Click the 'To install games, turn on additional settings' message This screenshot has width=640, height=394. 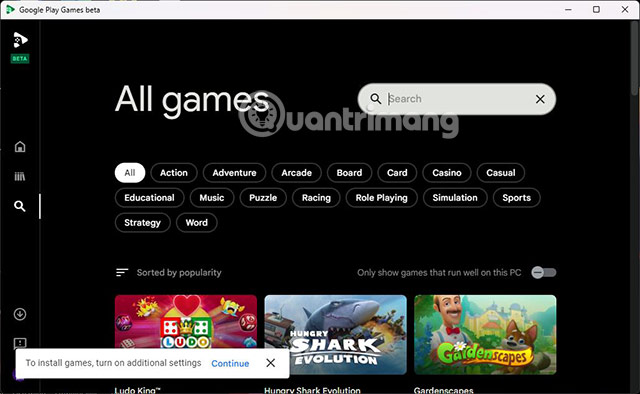click(x=113, y=363)
